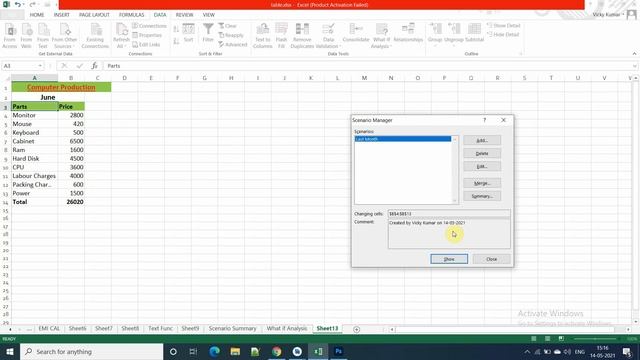Open the REVIEW ribbon tab
This screenshot has width=640, height=360.
[x=184, y=15]
